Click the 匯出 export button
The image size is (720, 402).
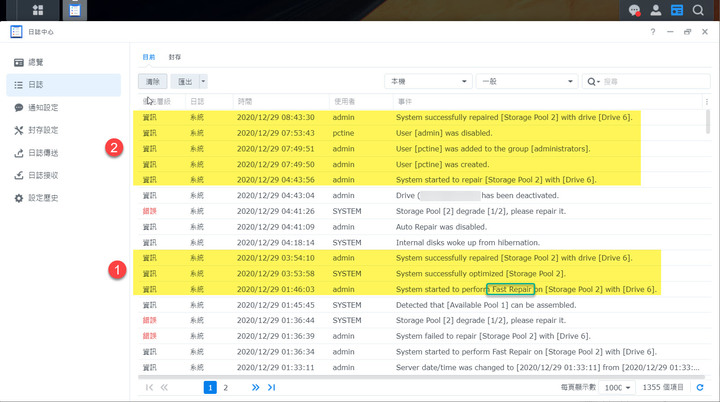point(185,81)
